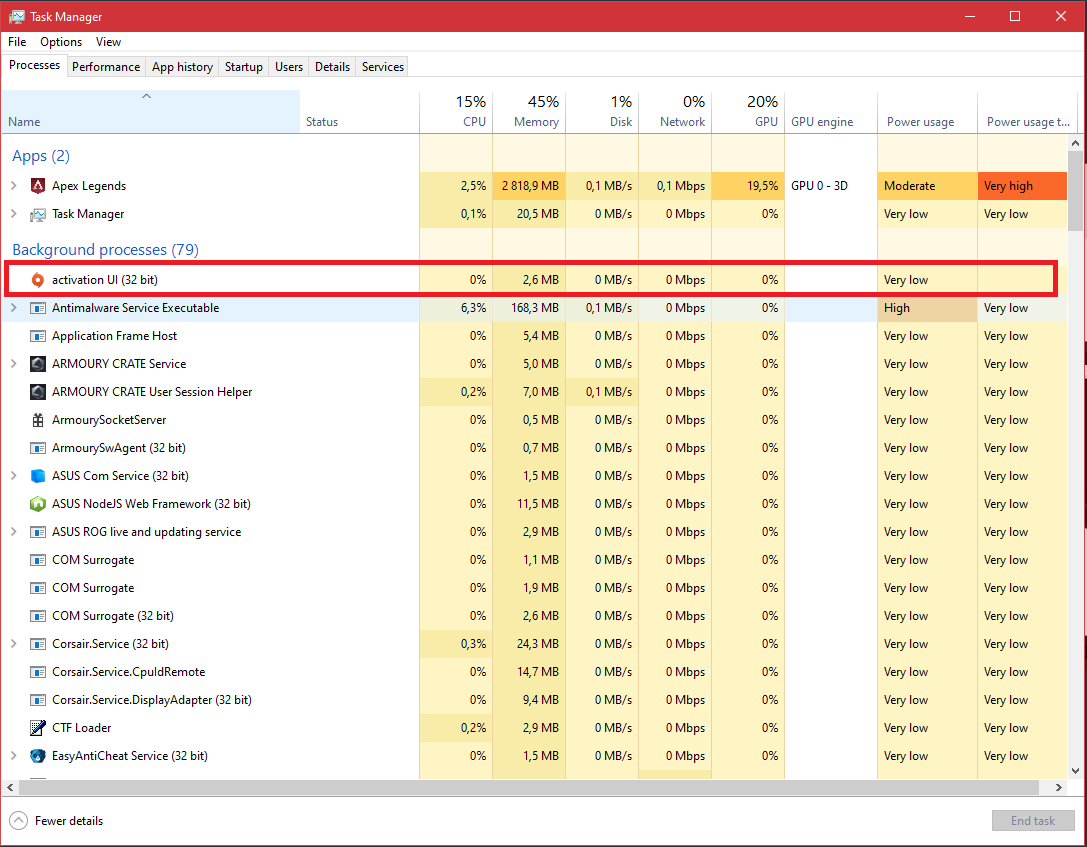Click the Apex Legends app icon
Viewport: 1087px width, 847px height.
[38, 186]
